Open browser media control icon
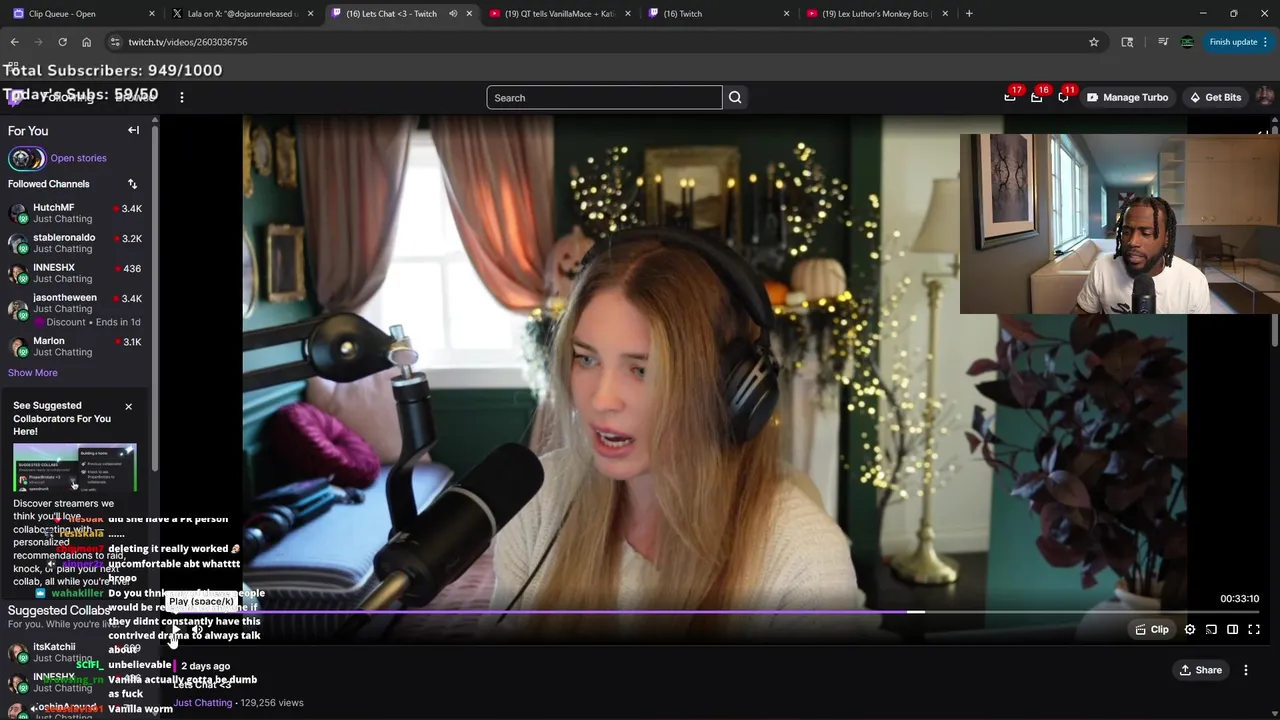Viewport: 1280px width, 720px height. (1163, 42)
